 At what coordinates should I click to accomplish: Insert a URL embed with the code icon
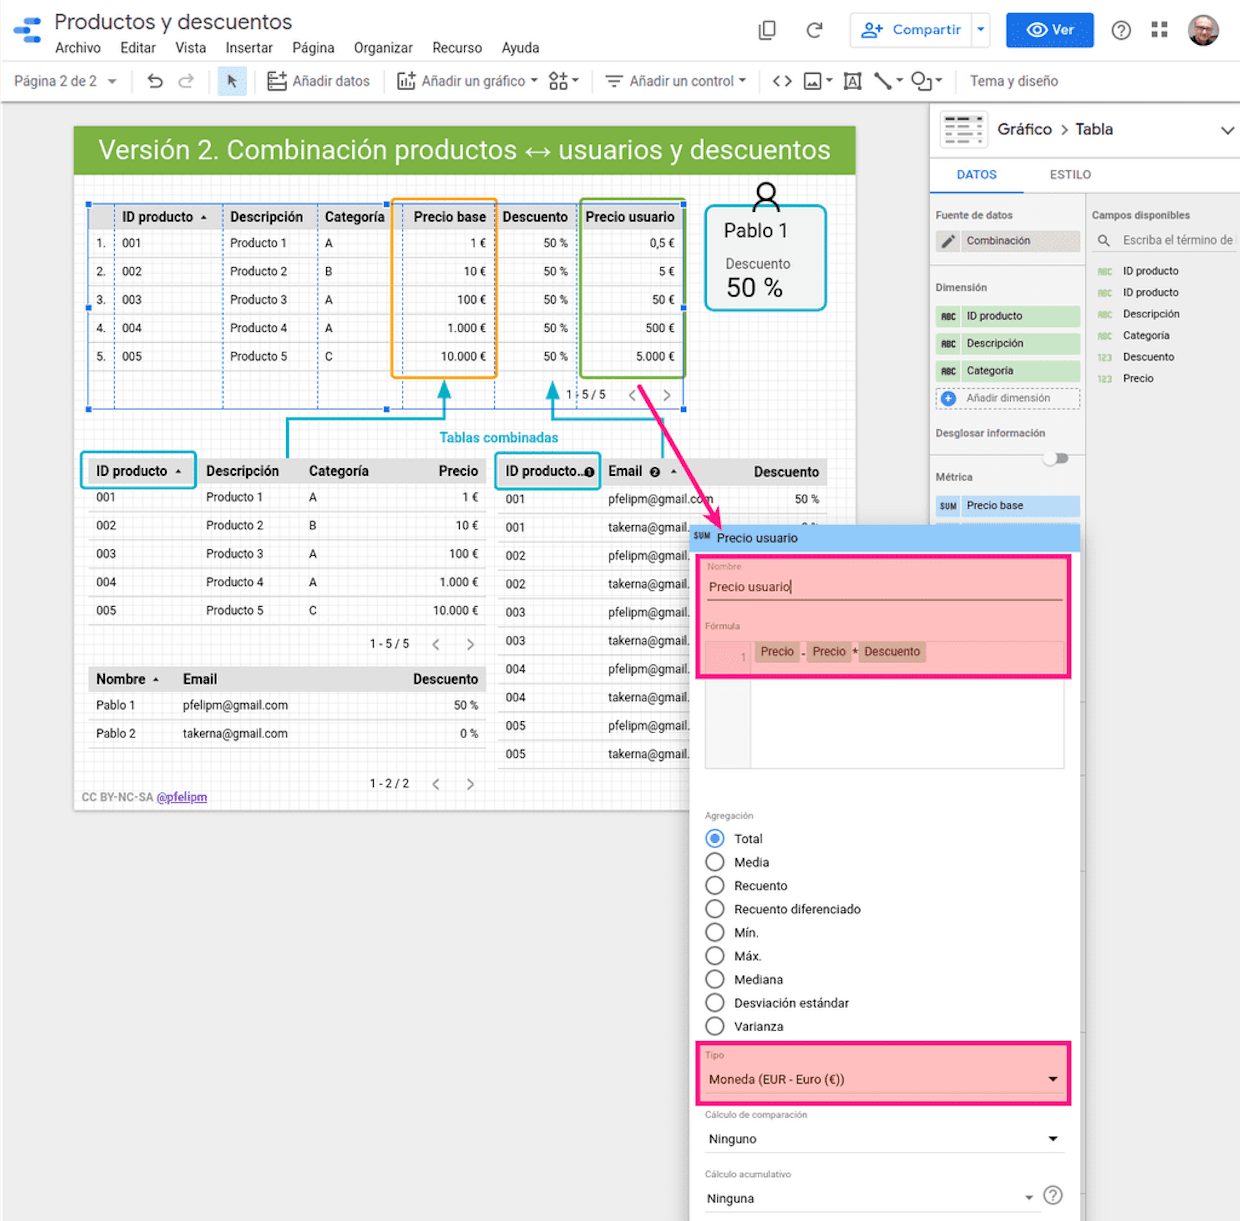tap(782, 81)
